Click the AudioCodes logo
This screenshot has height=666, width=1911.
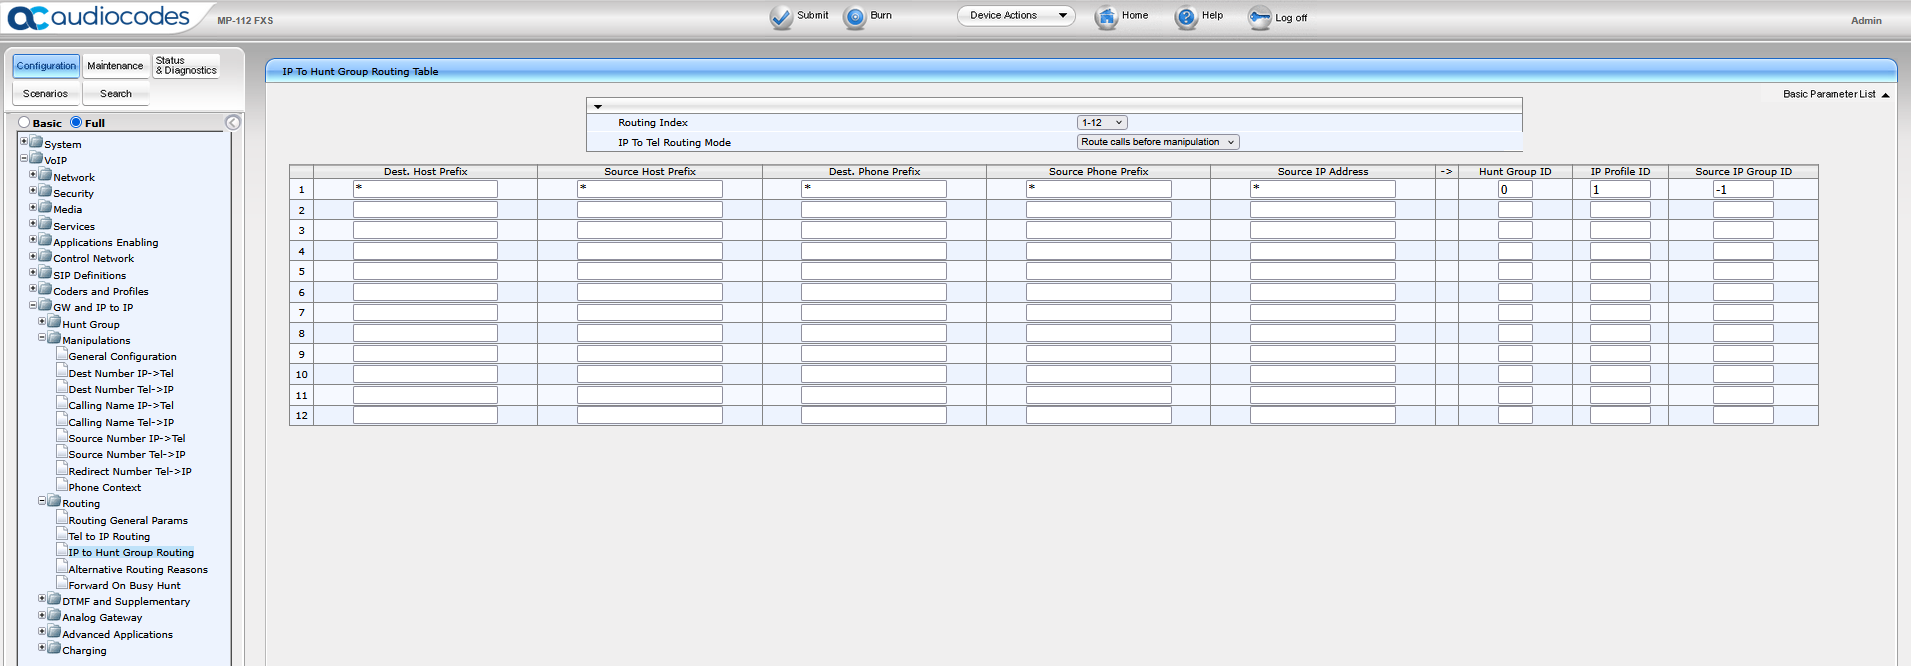(x=98, y=17)
